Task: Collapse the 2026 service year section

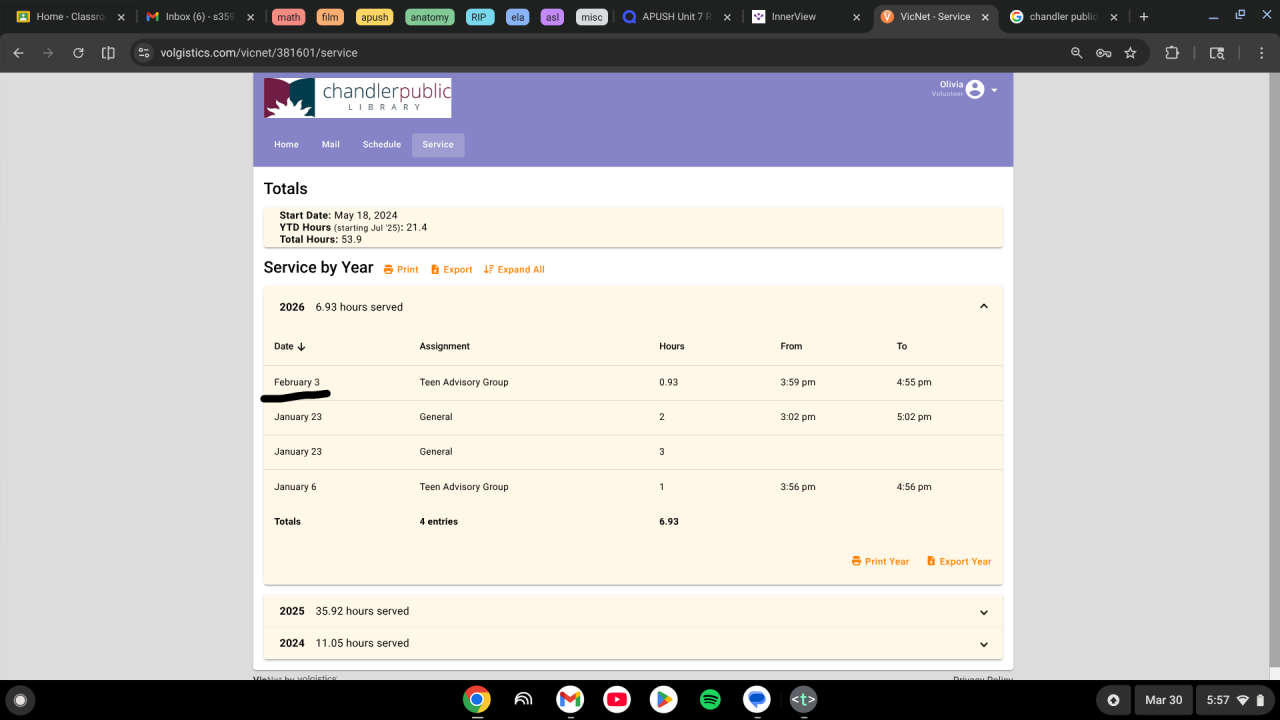Action: (984, 307)
